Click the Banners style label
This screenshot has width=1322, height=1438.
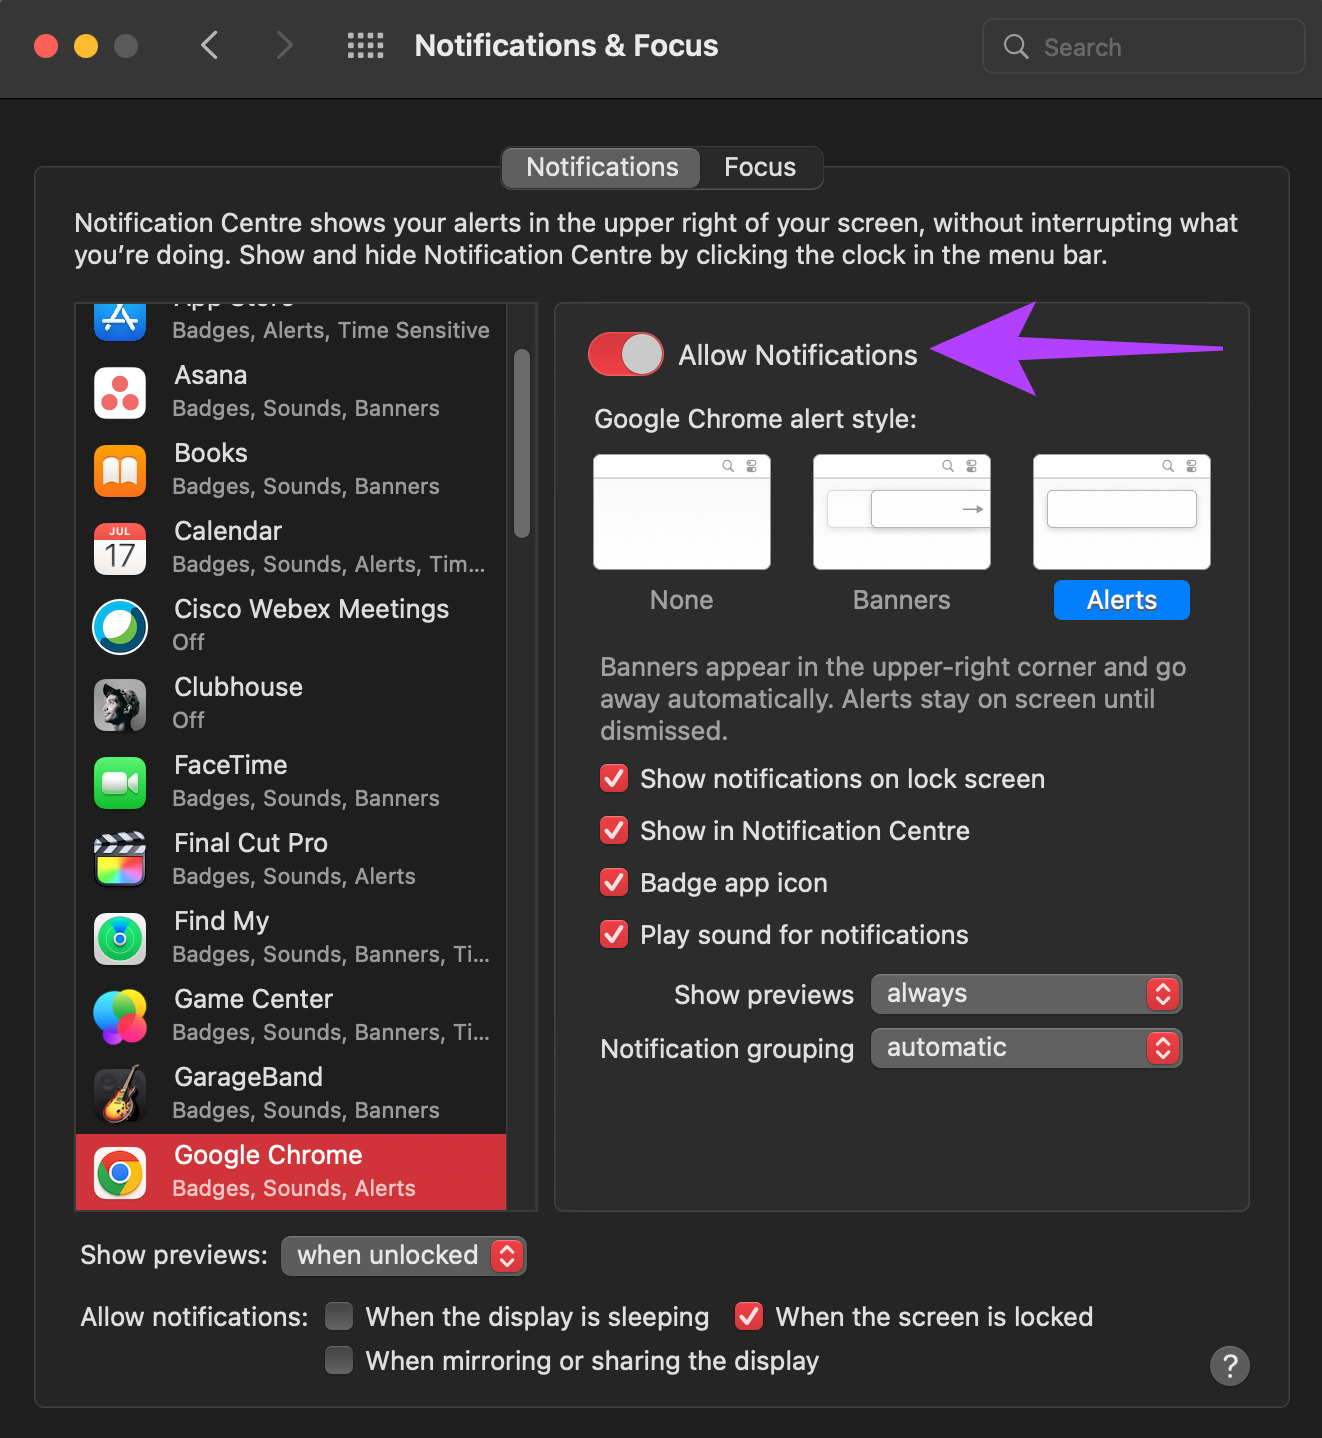point(902,600)
